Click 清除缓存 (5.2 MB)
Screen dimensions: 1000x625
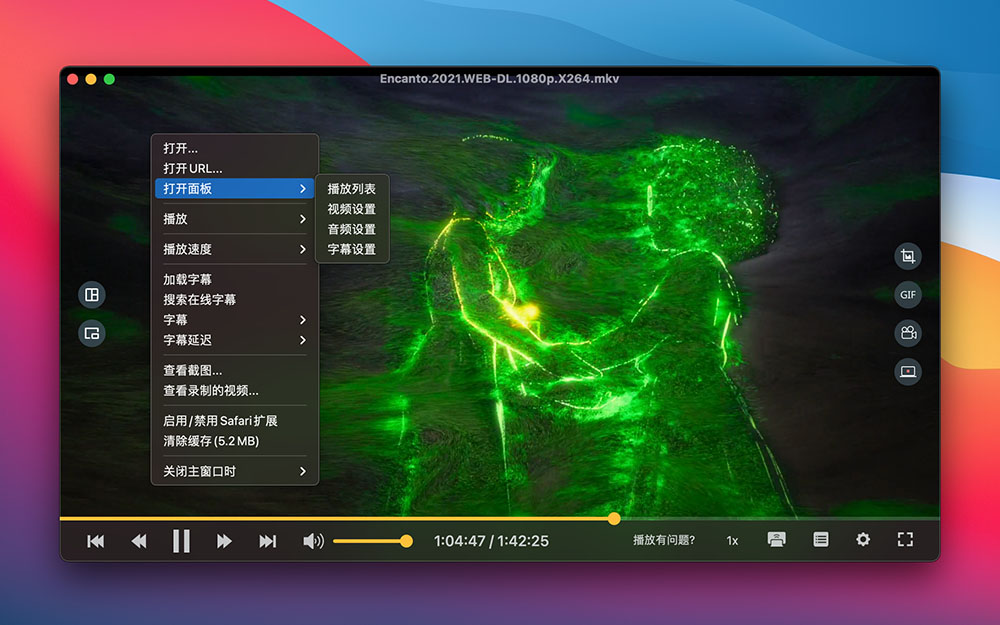[235, 441]
